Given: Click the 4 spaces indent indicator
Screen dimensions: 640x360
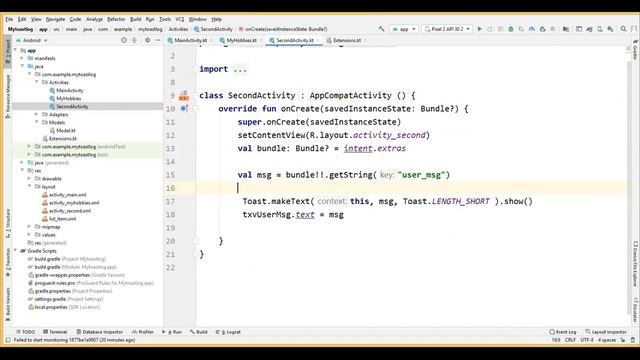Looking at the screenshot, I should coord(607,340).
